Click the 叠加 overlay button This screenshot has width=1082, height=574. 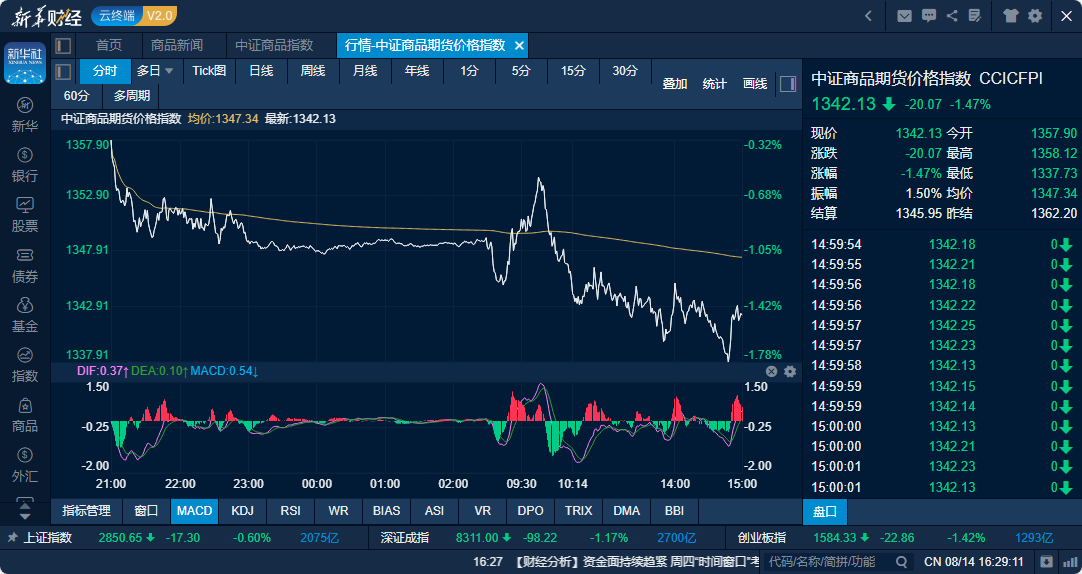pos(675,84)
